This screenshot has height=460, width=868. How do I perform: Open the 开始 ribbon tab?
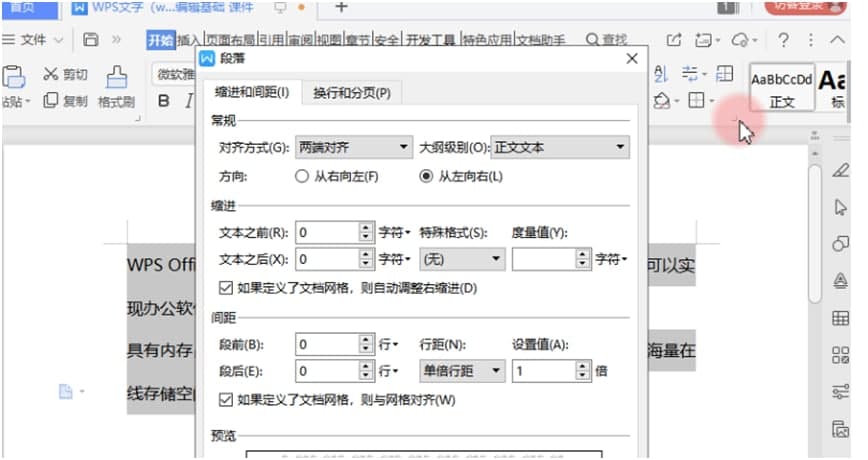(x=161, y=40)
